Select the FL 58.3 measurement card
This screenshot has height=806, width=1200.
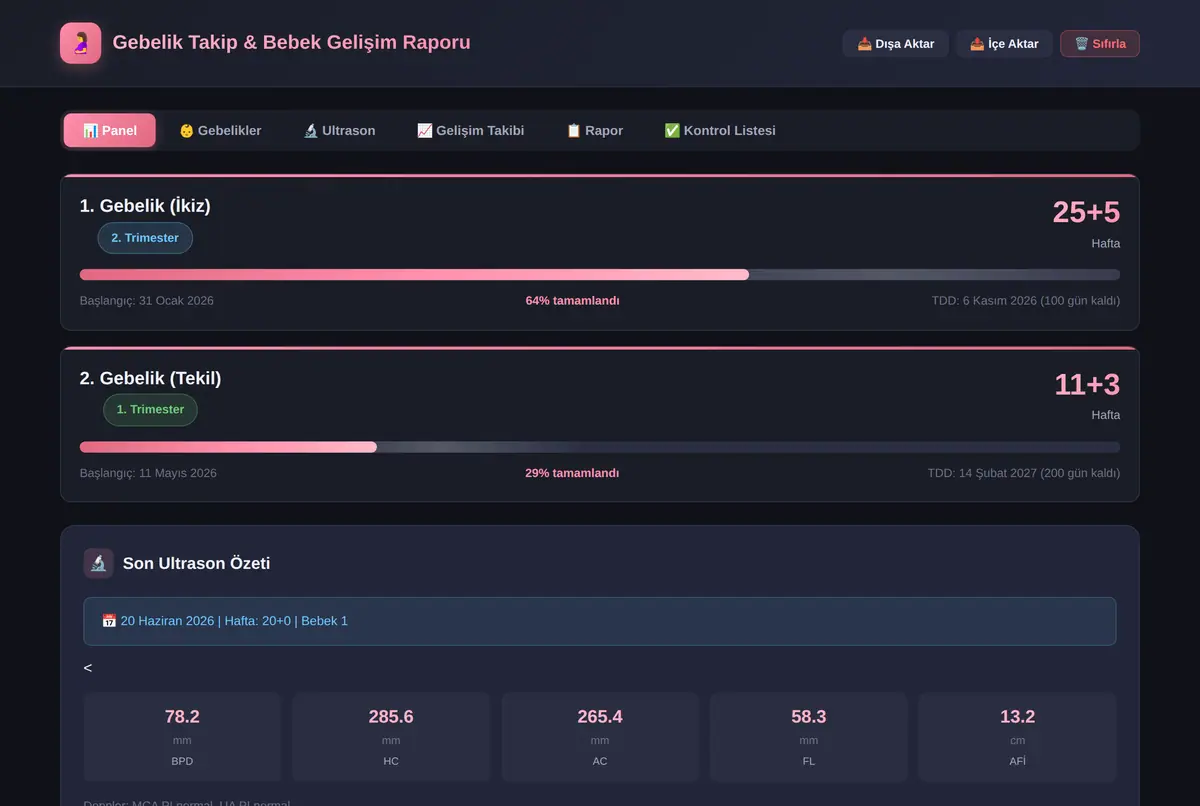point(809,737)
